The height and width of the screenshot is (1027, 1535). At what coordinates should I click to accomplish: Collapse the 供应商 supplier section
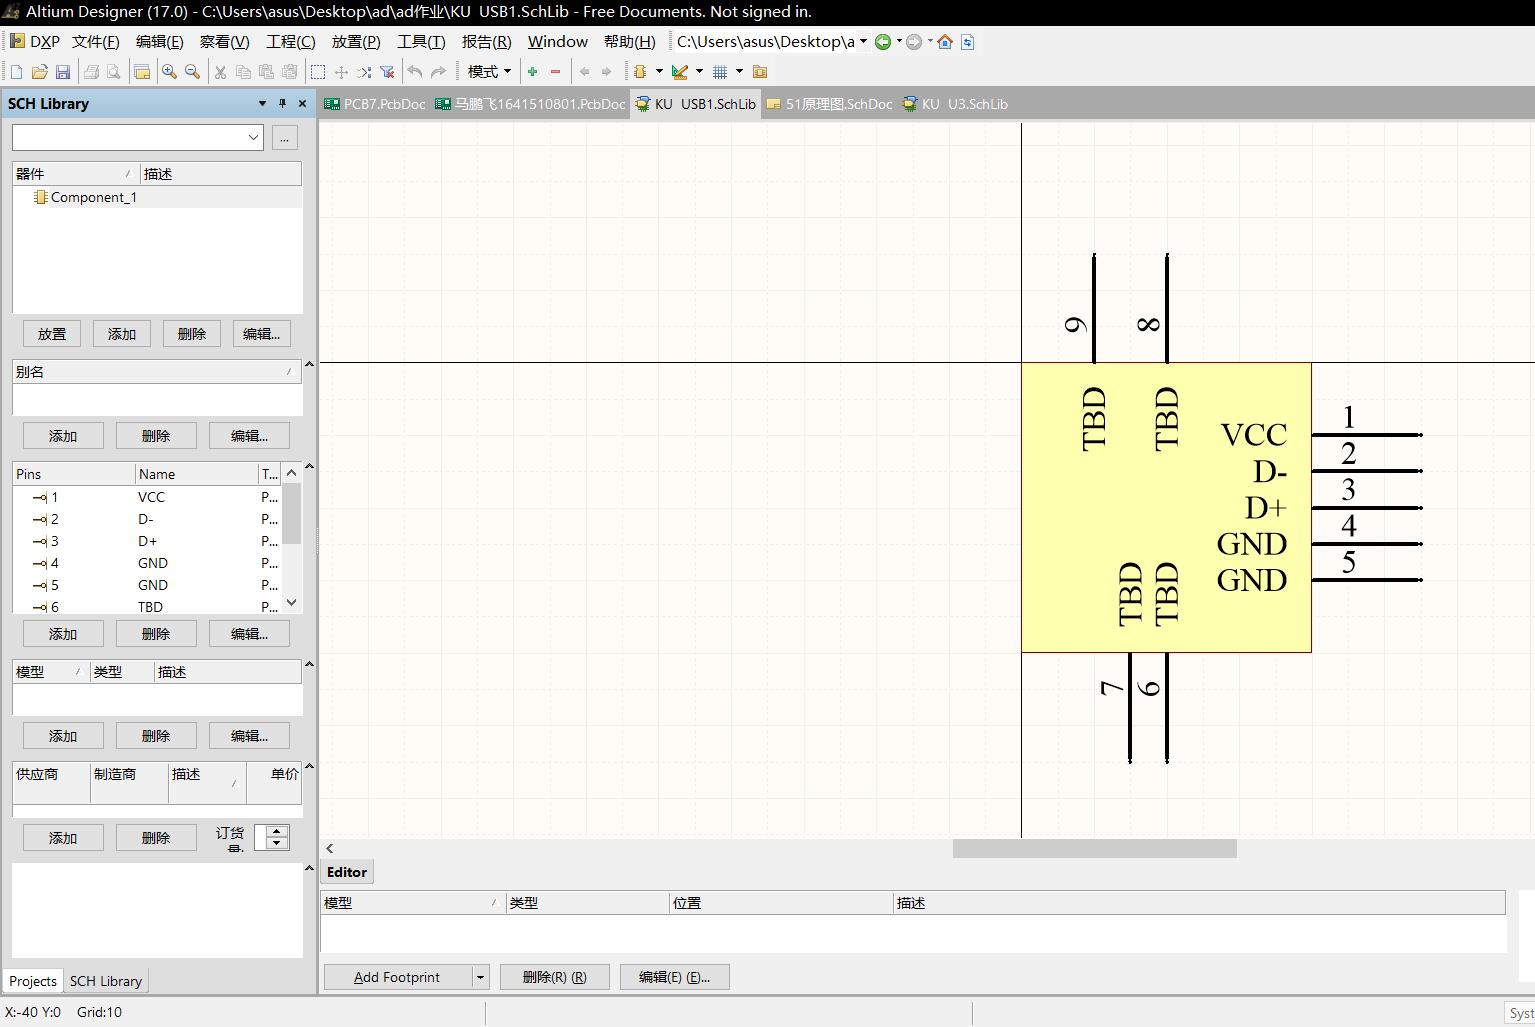(309, 767)
